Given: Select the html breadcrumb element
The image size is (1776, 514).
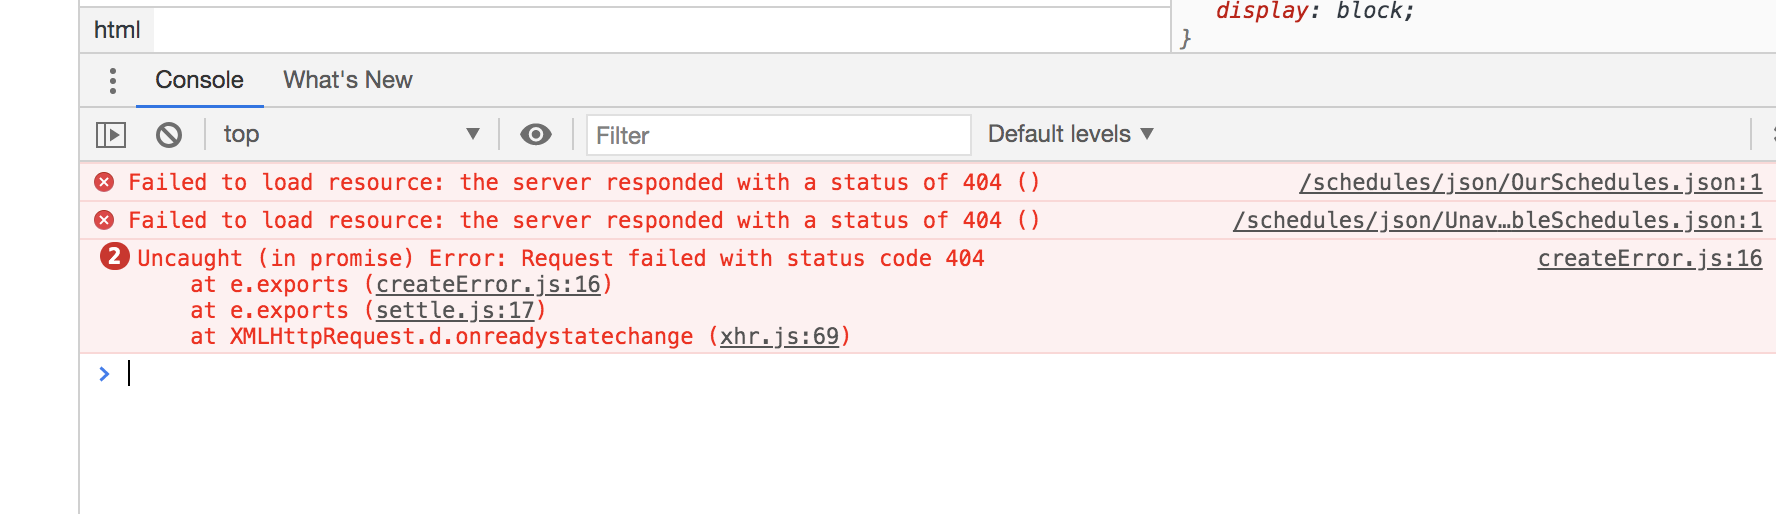Looking at the screenshot, I should (117, 30).
